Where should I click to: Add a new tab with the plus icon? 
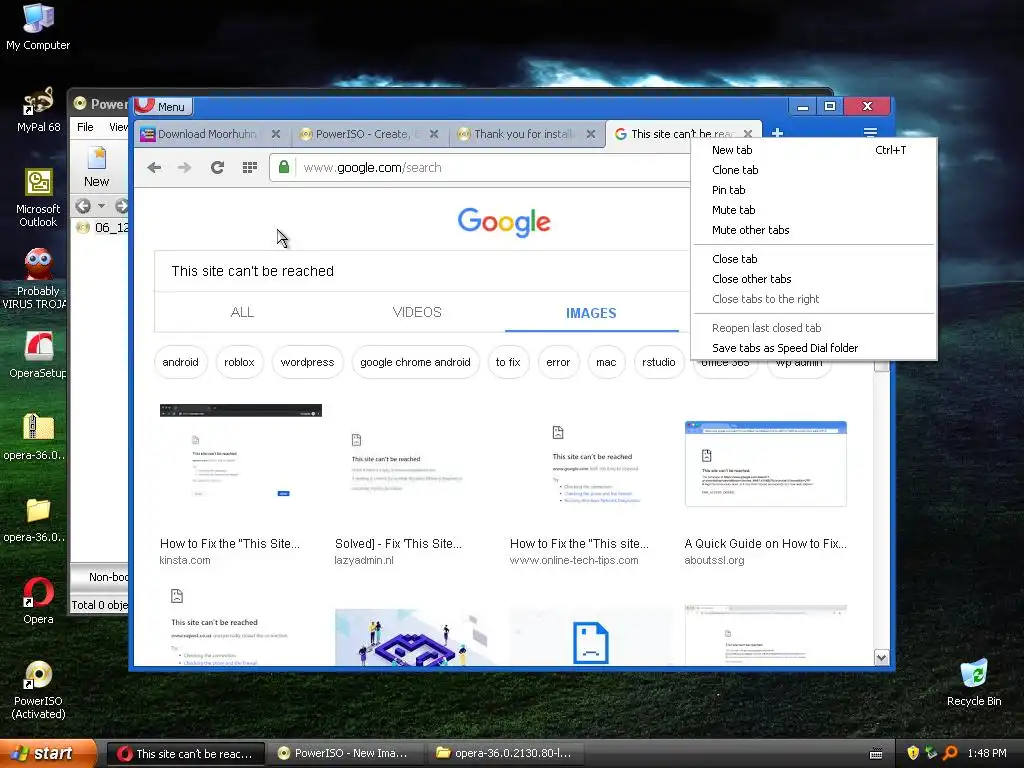[777, 133]
